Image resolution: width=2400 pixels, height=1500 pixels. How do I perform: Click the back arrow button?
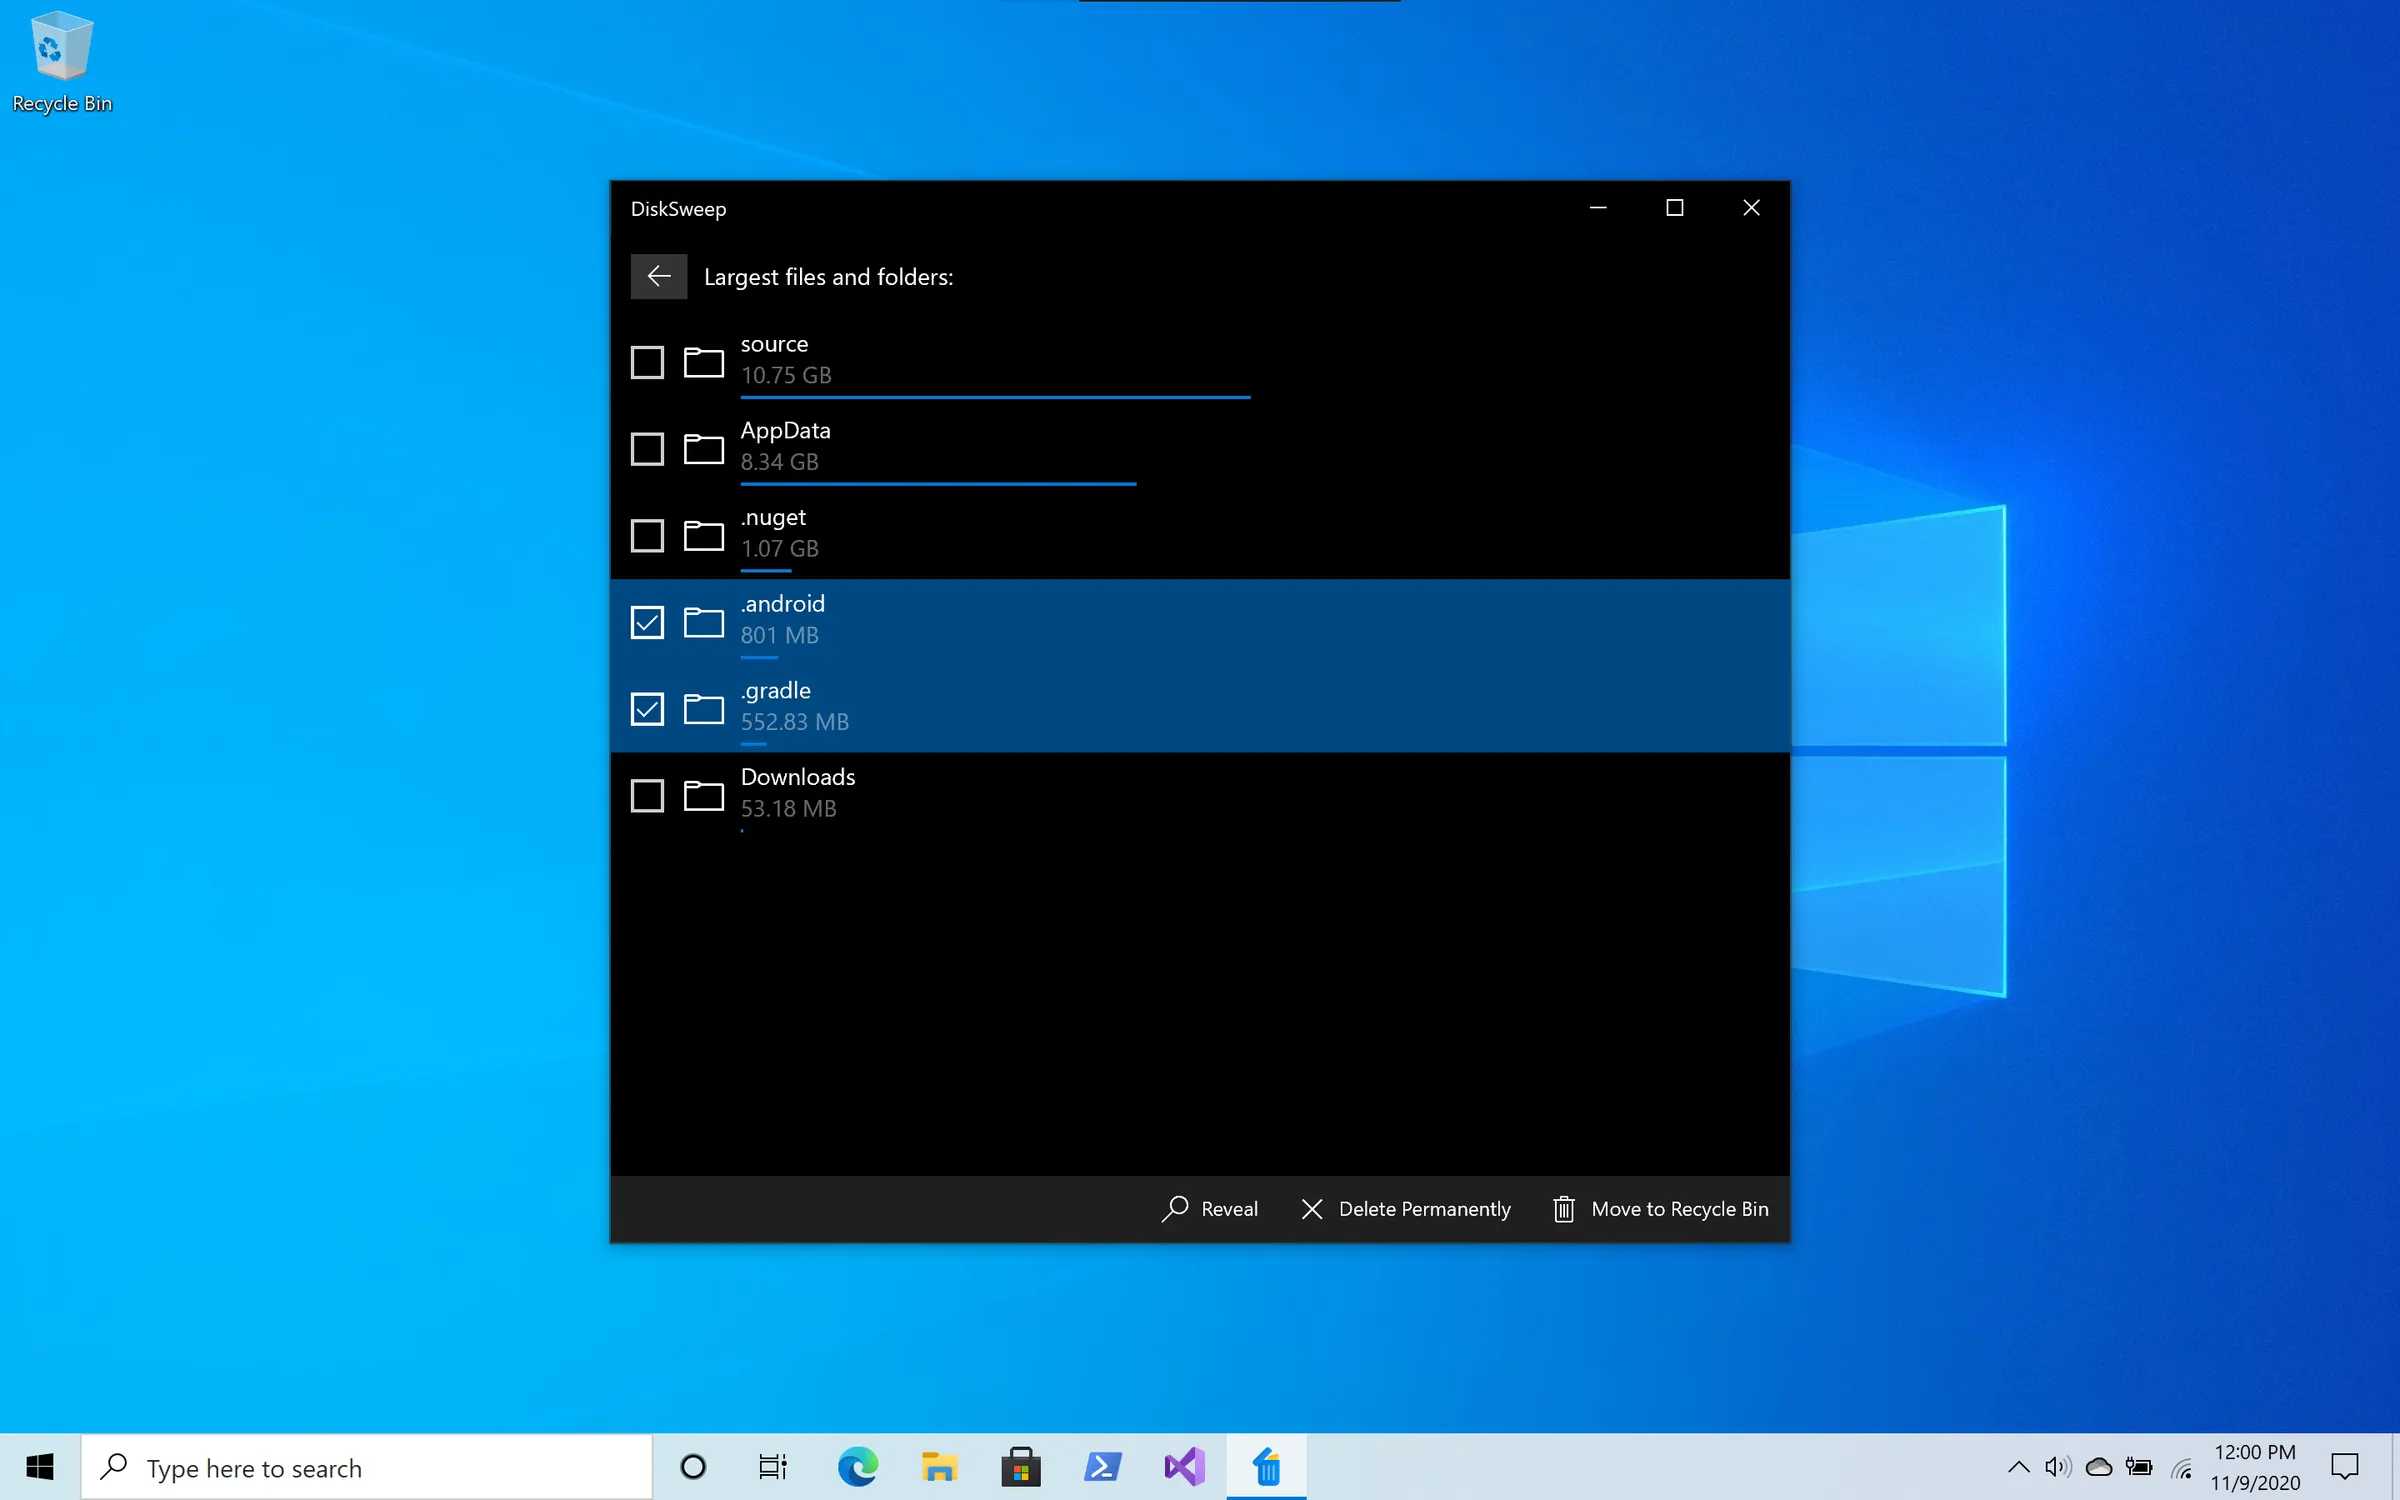[658, 277]
